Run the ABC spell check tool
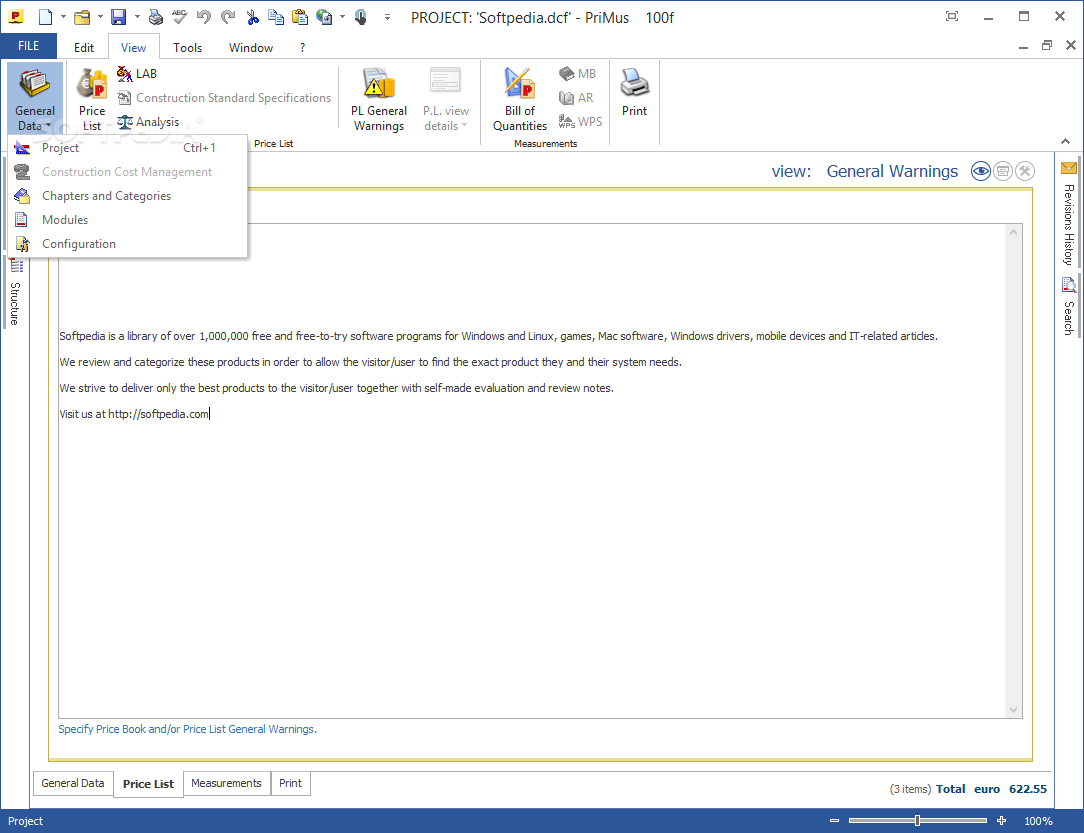Viewport: 1084px width, 833px height. coord(180,17)
